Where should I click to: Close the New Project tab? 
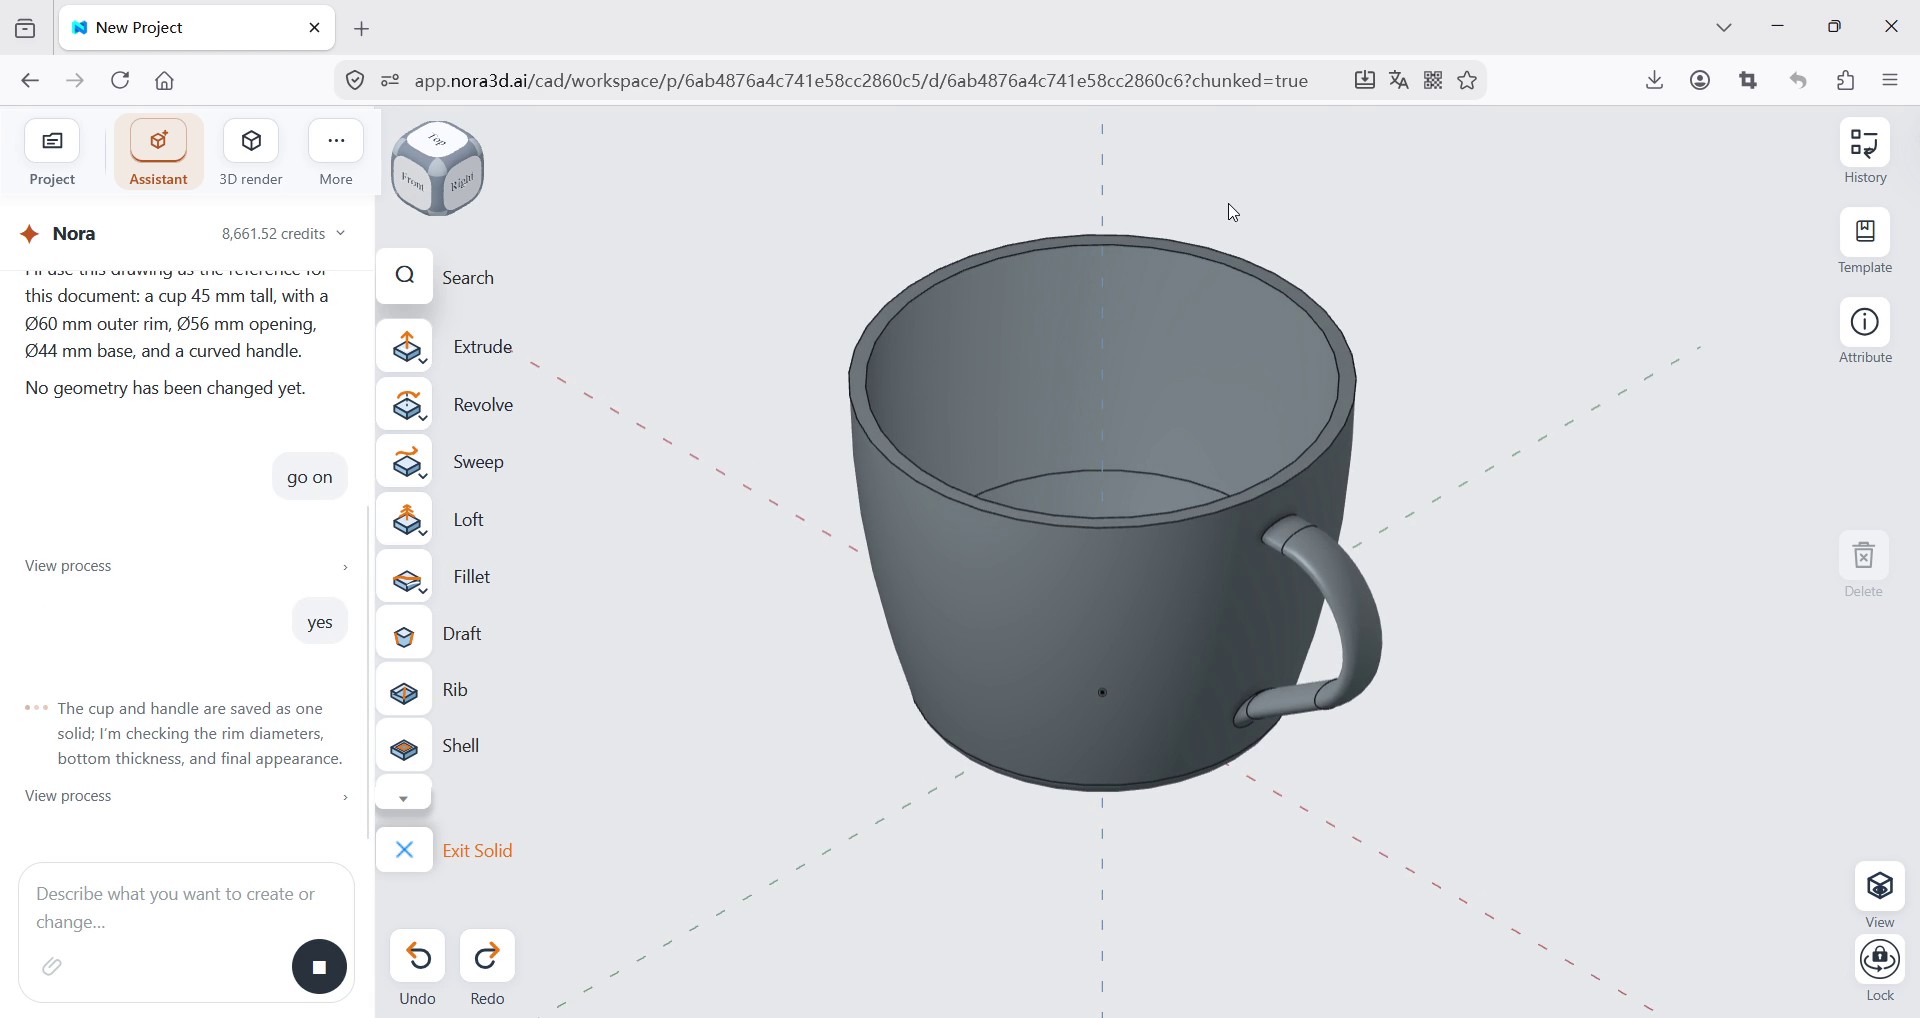click(315, 28)
